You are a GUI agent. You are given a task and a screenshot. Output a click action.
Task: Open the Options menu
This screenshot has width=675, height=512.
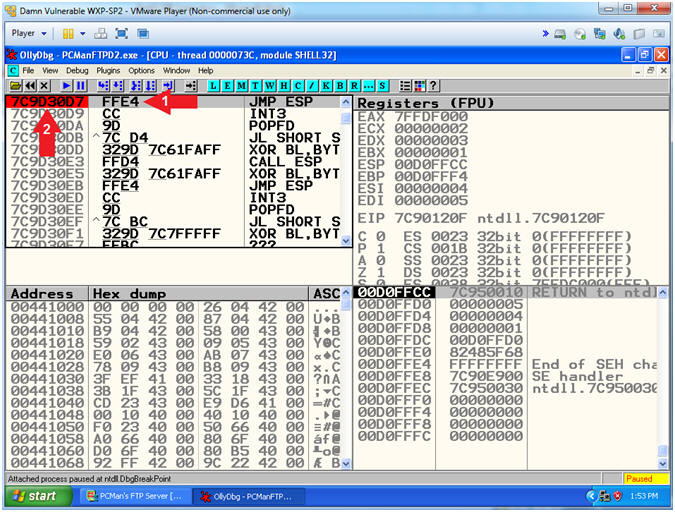141,71
